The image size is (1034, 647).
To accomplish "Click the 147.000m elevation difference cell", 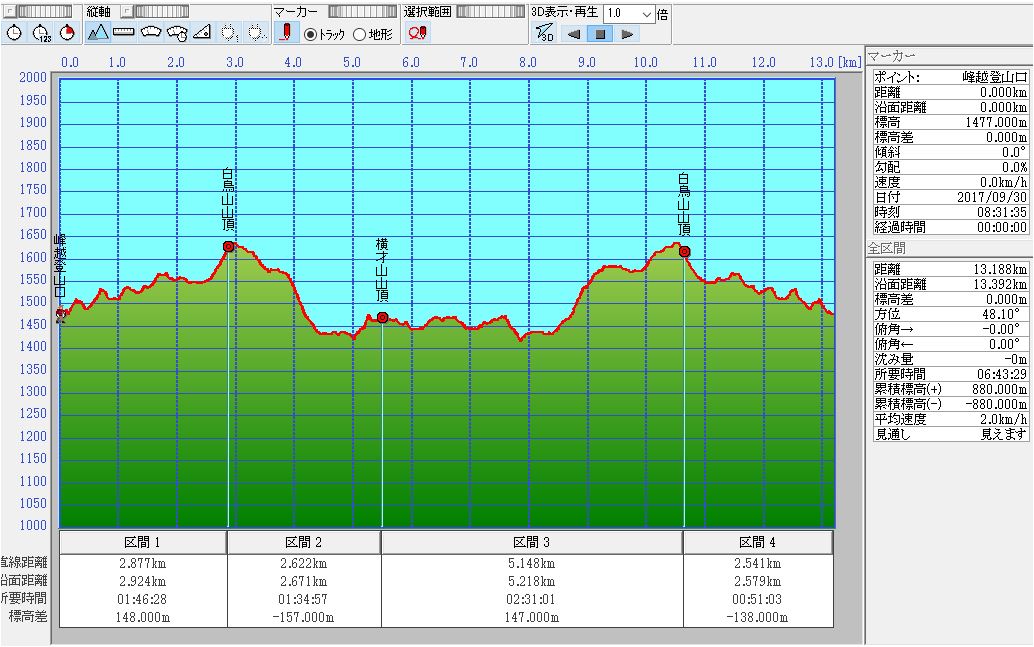I will point(532,617).
